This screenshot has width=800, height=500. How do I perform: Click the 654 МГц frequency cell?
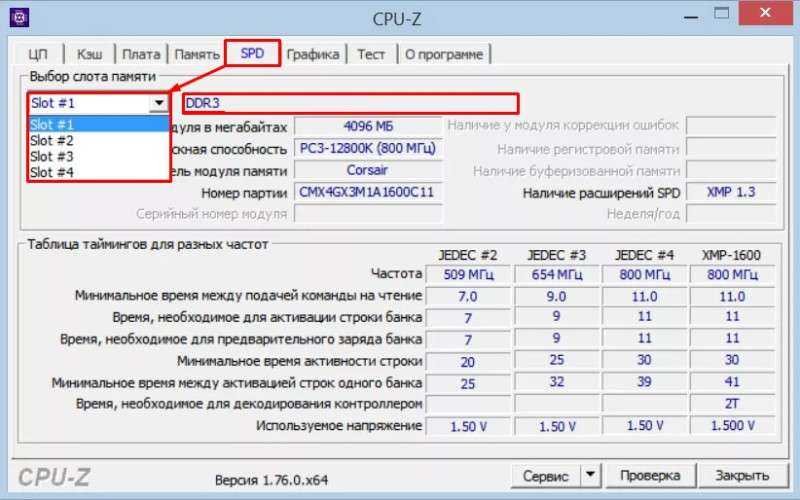pyautogui.click(x=557, y=274)
